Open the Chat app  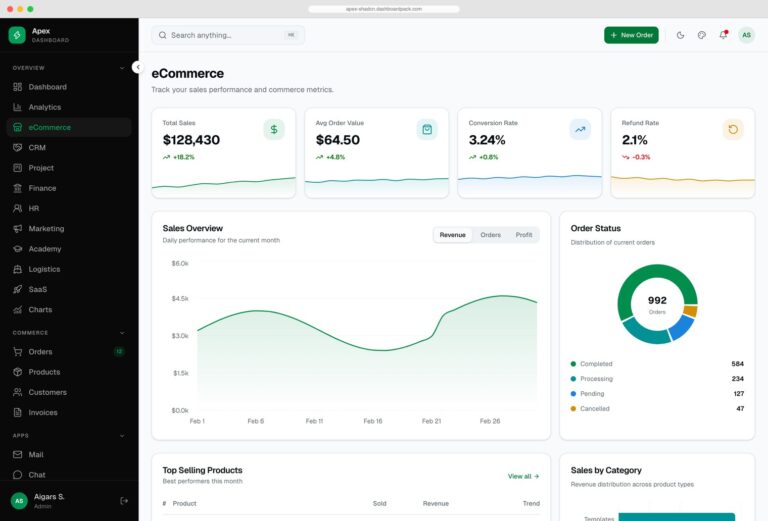click(x=69, y=474)
